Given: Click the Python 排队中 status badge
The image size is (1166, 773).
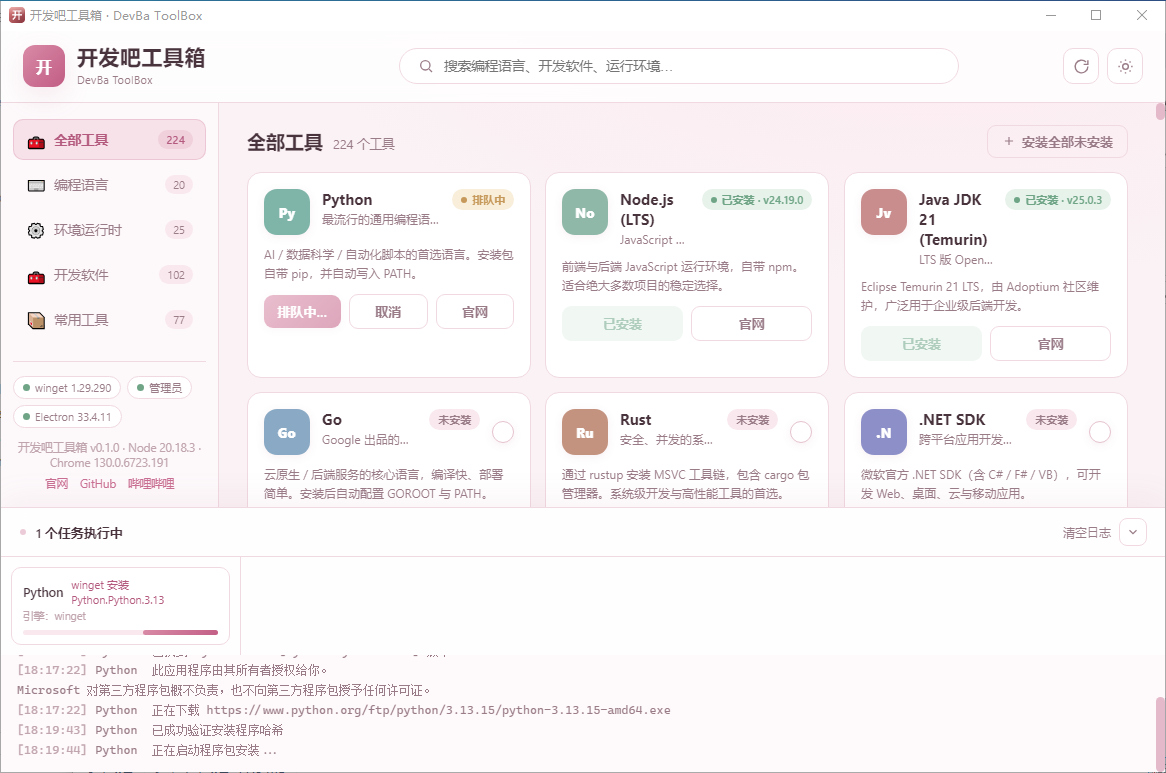Looking at the screenshot, I should [x=483, y=200].
